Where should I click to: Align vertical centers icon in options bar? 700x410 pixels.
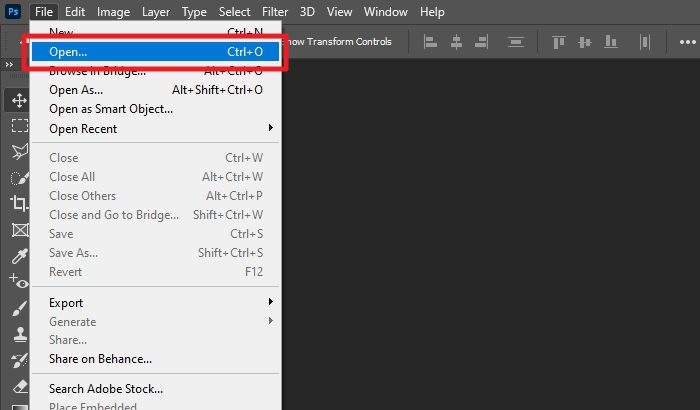584,42
